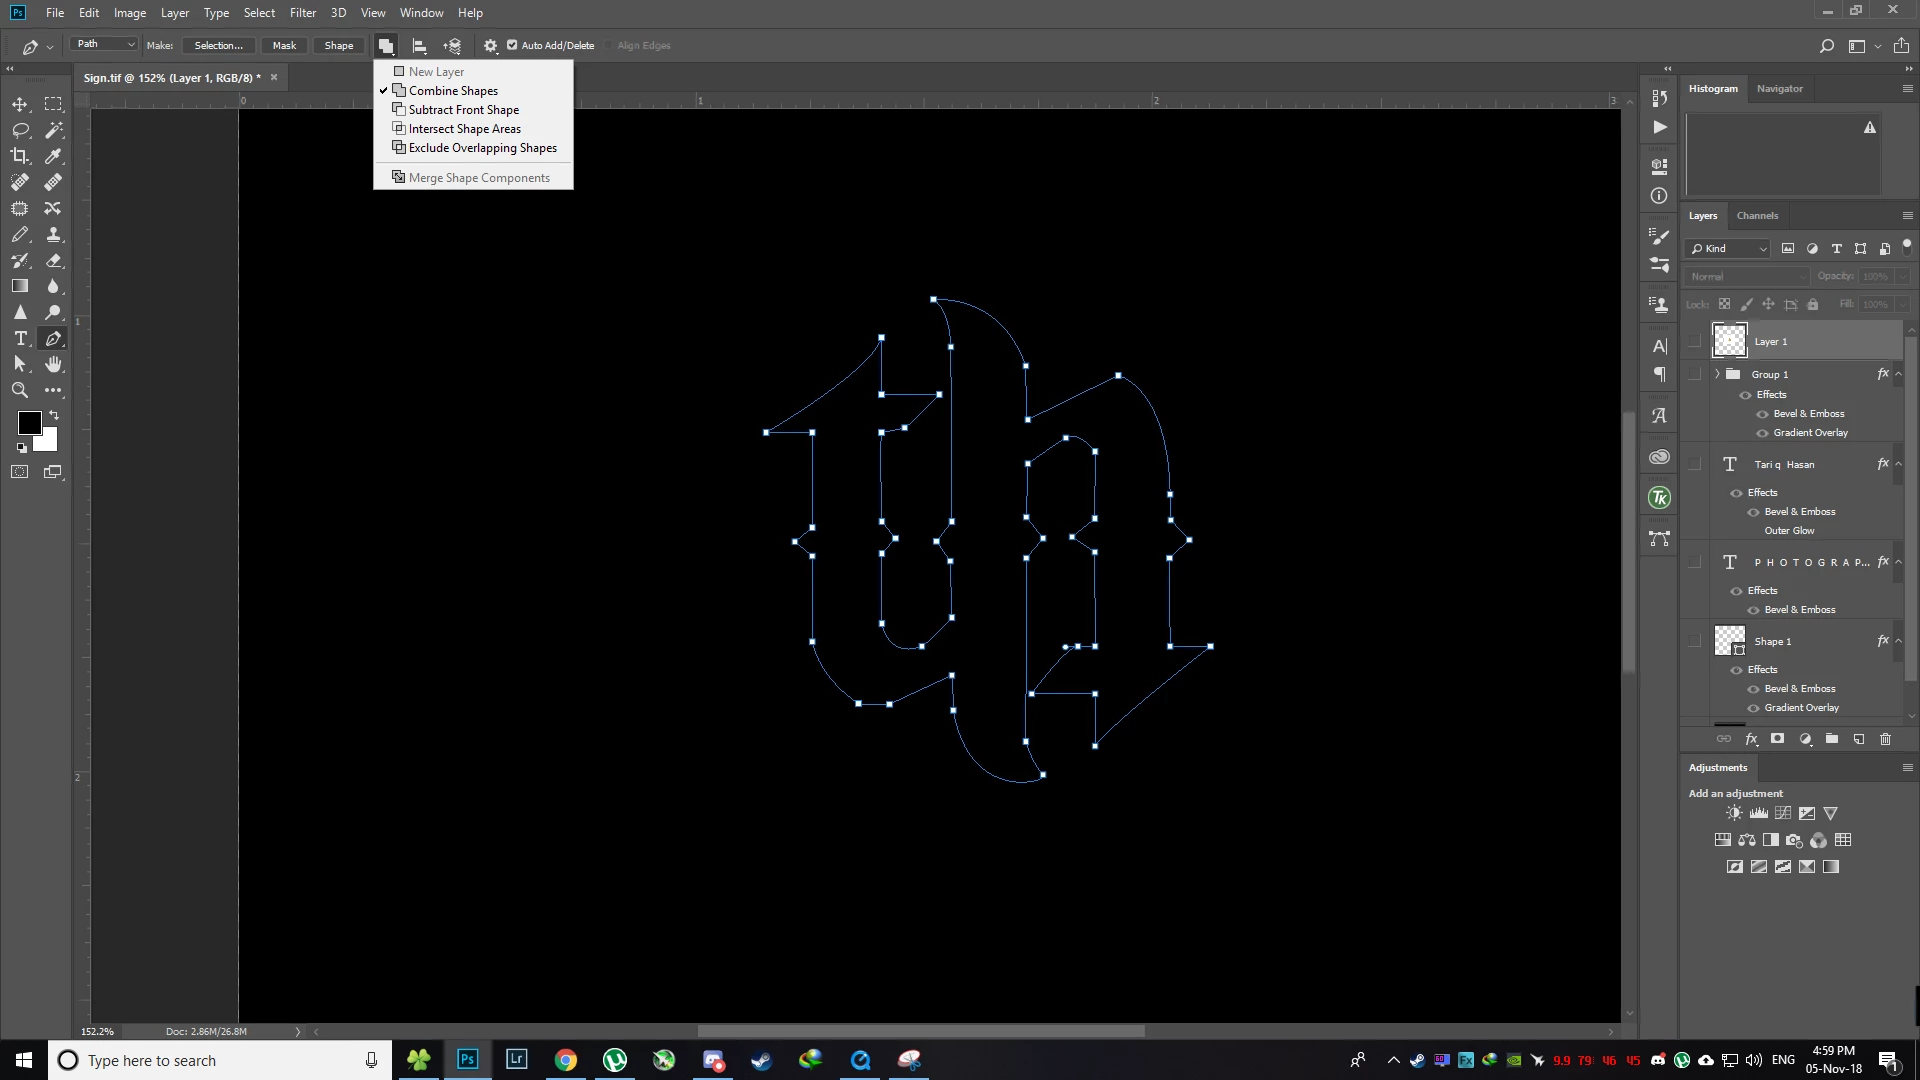Select the Tariq Hasan text layer
1920x1080 pixels.
[x=1784, y=465]
